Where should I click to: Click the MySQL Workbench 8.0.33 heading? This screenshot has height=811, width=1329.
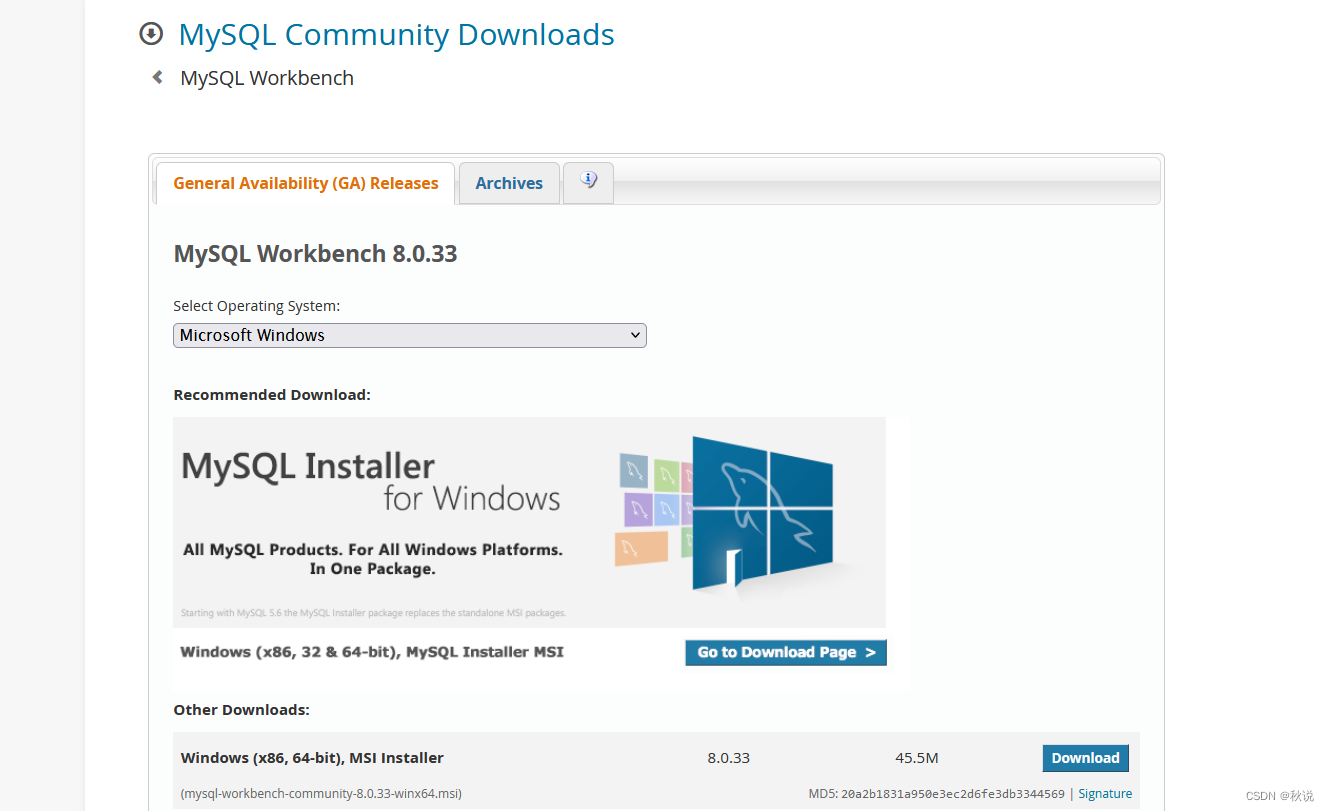click(x=315, y=254)
